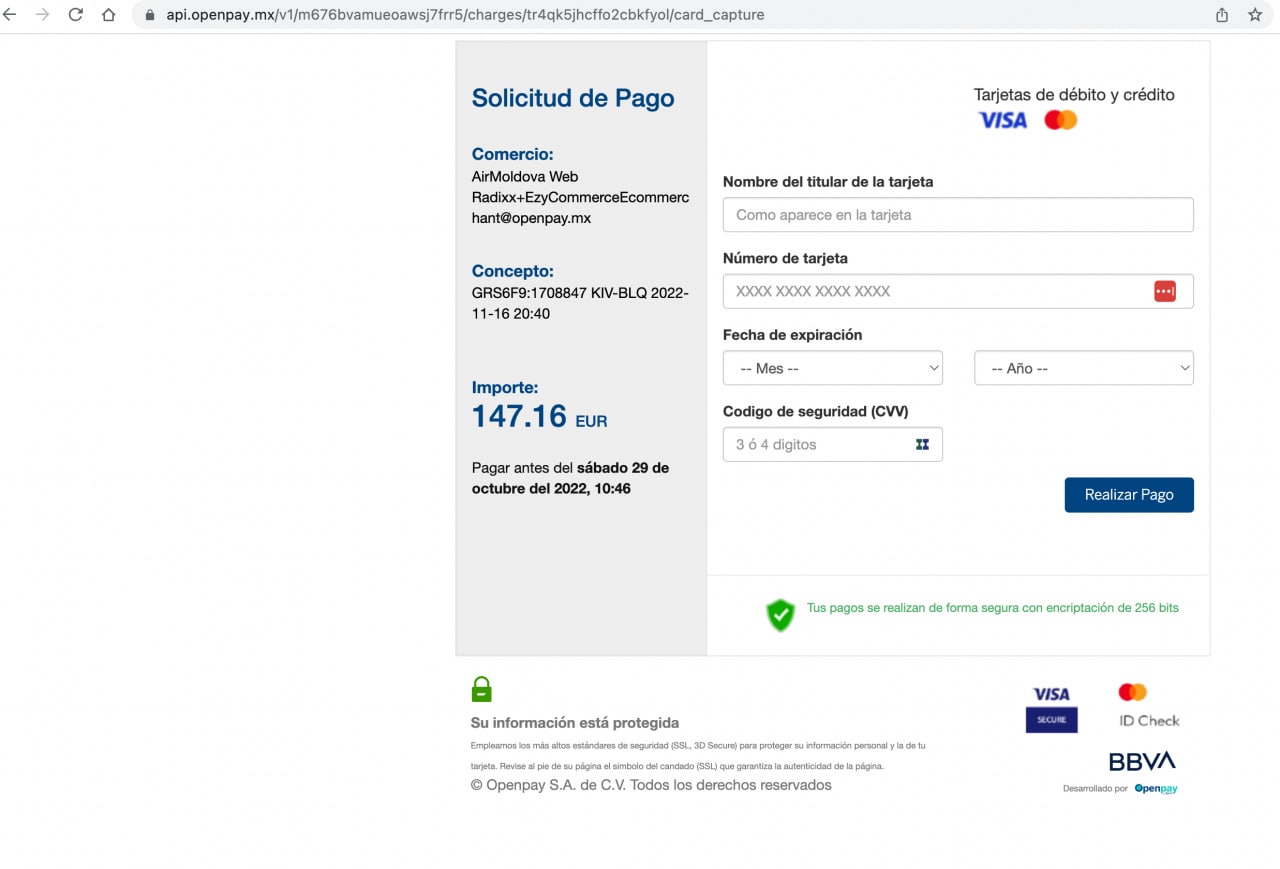Click the Su información está protegida text
Screen dimensions: 1280x869
(575, 723)
